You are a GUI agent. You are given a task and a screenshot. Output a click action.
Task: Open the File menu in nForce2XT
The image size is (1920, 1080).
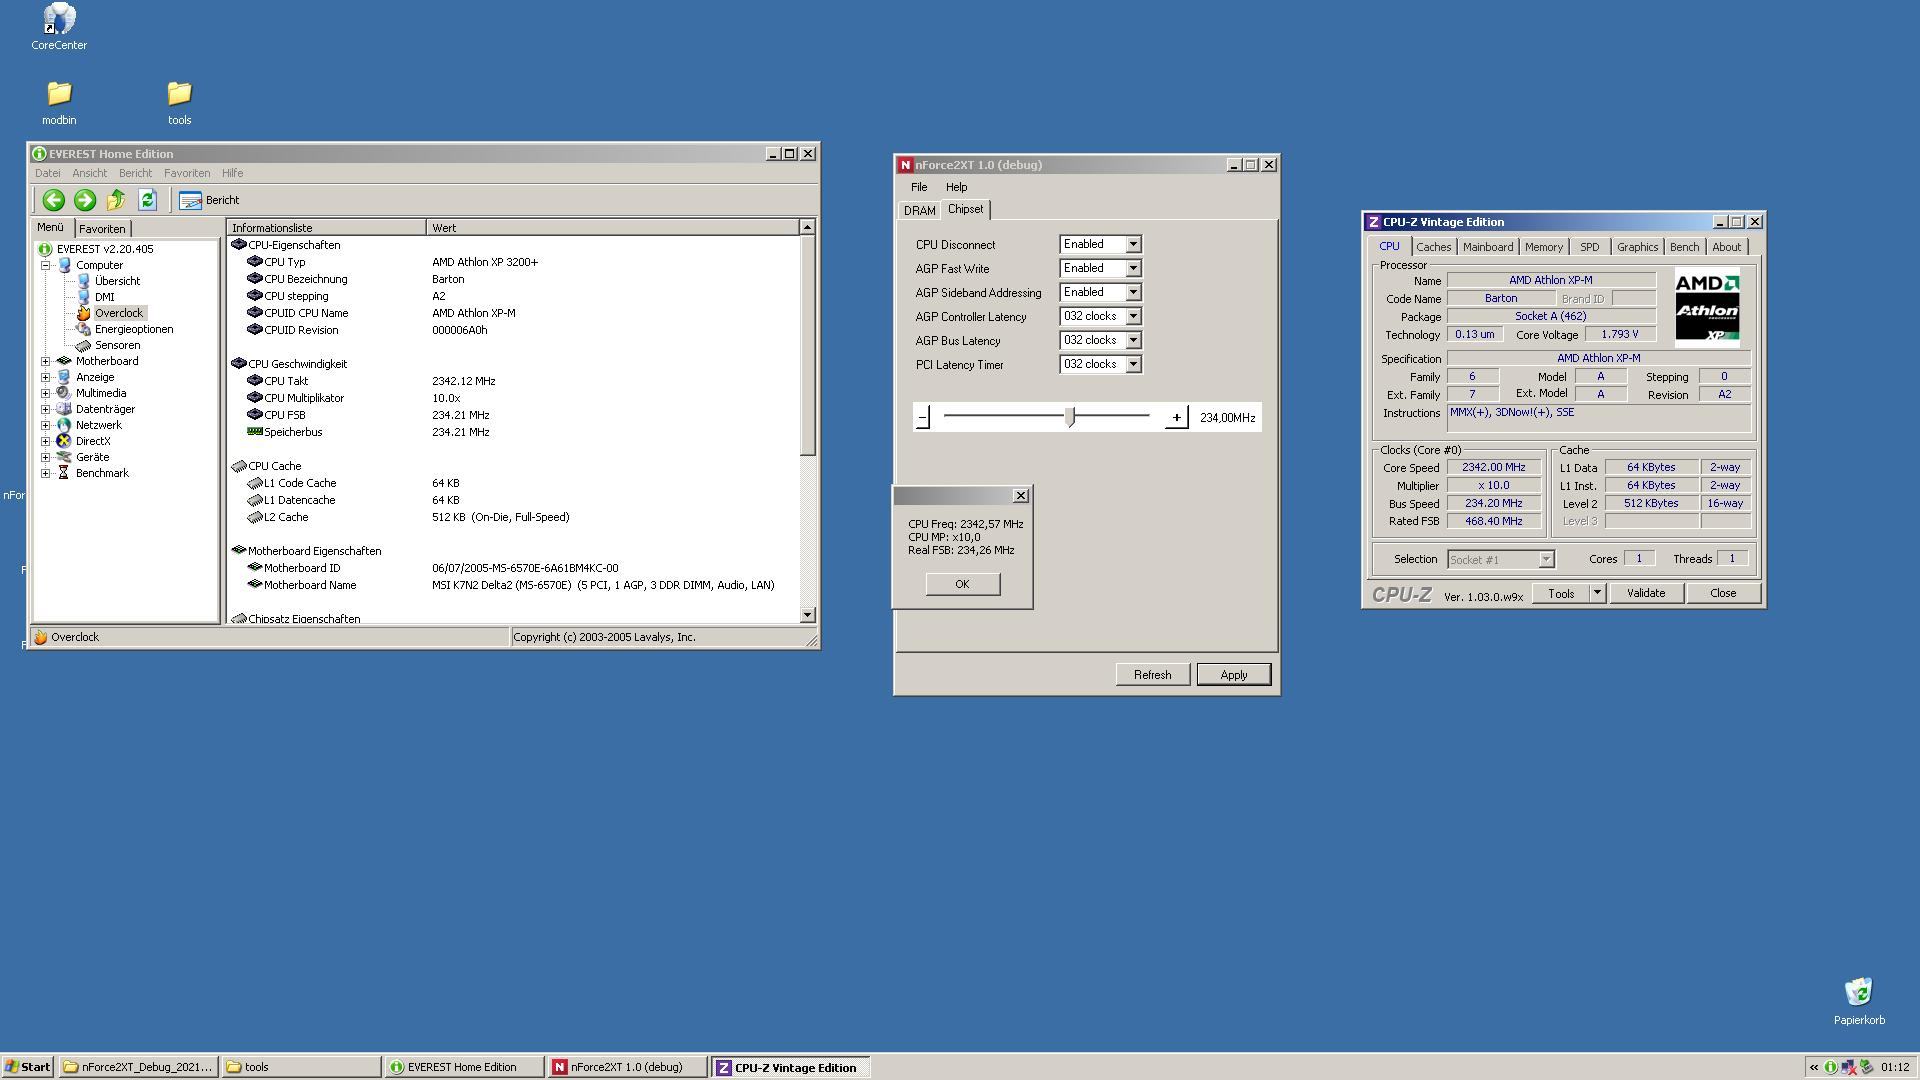[919, 187]
